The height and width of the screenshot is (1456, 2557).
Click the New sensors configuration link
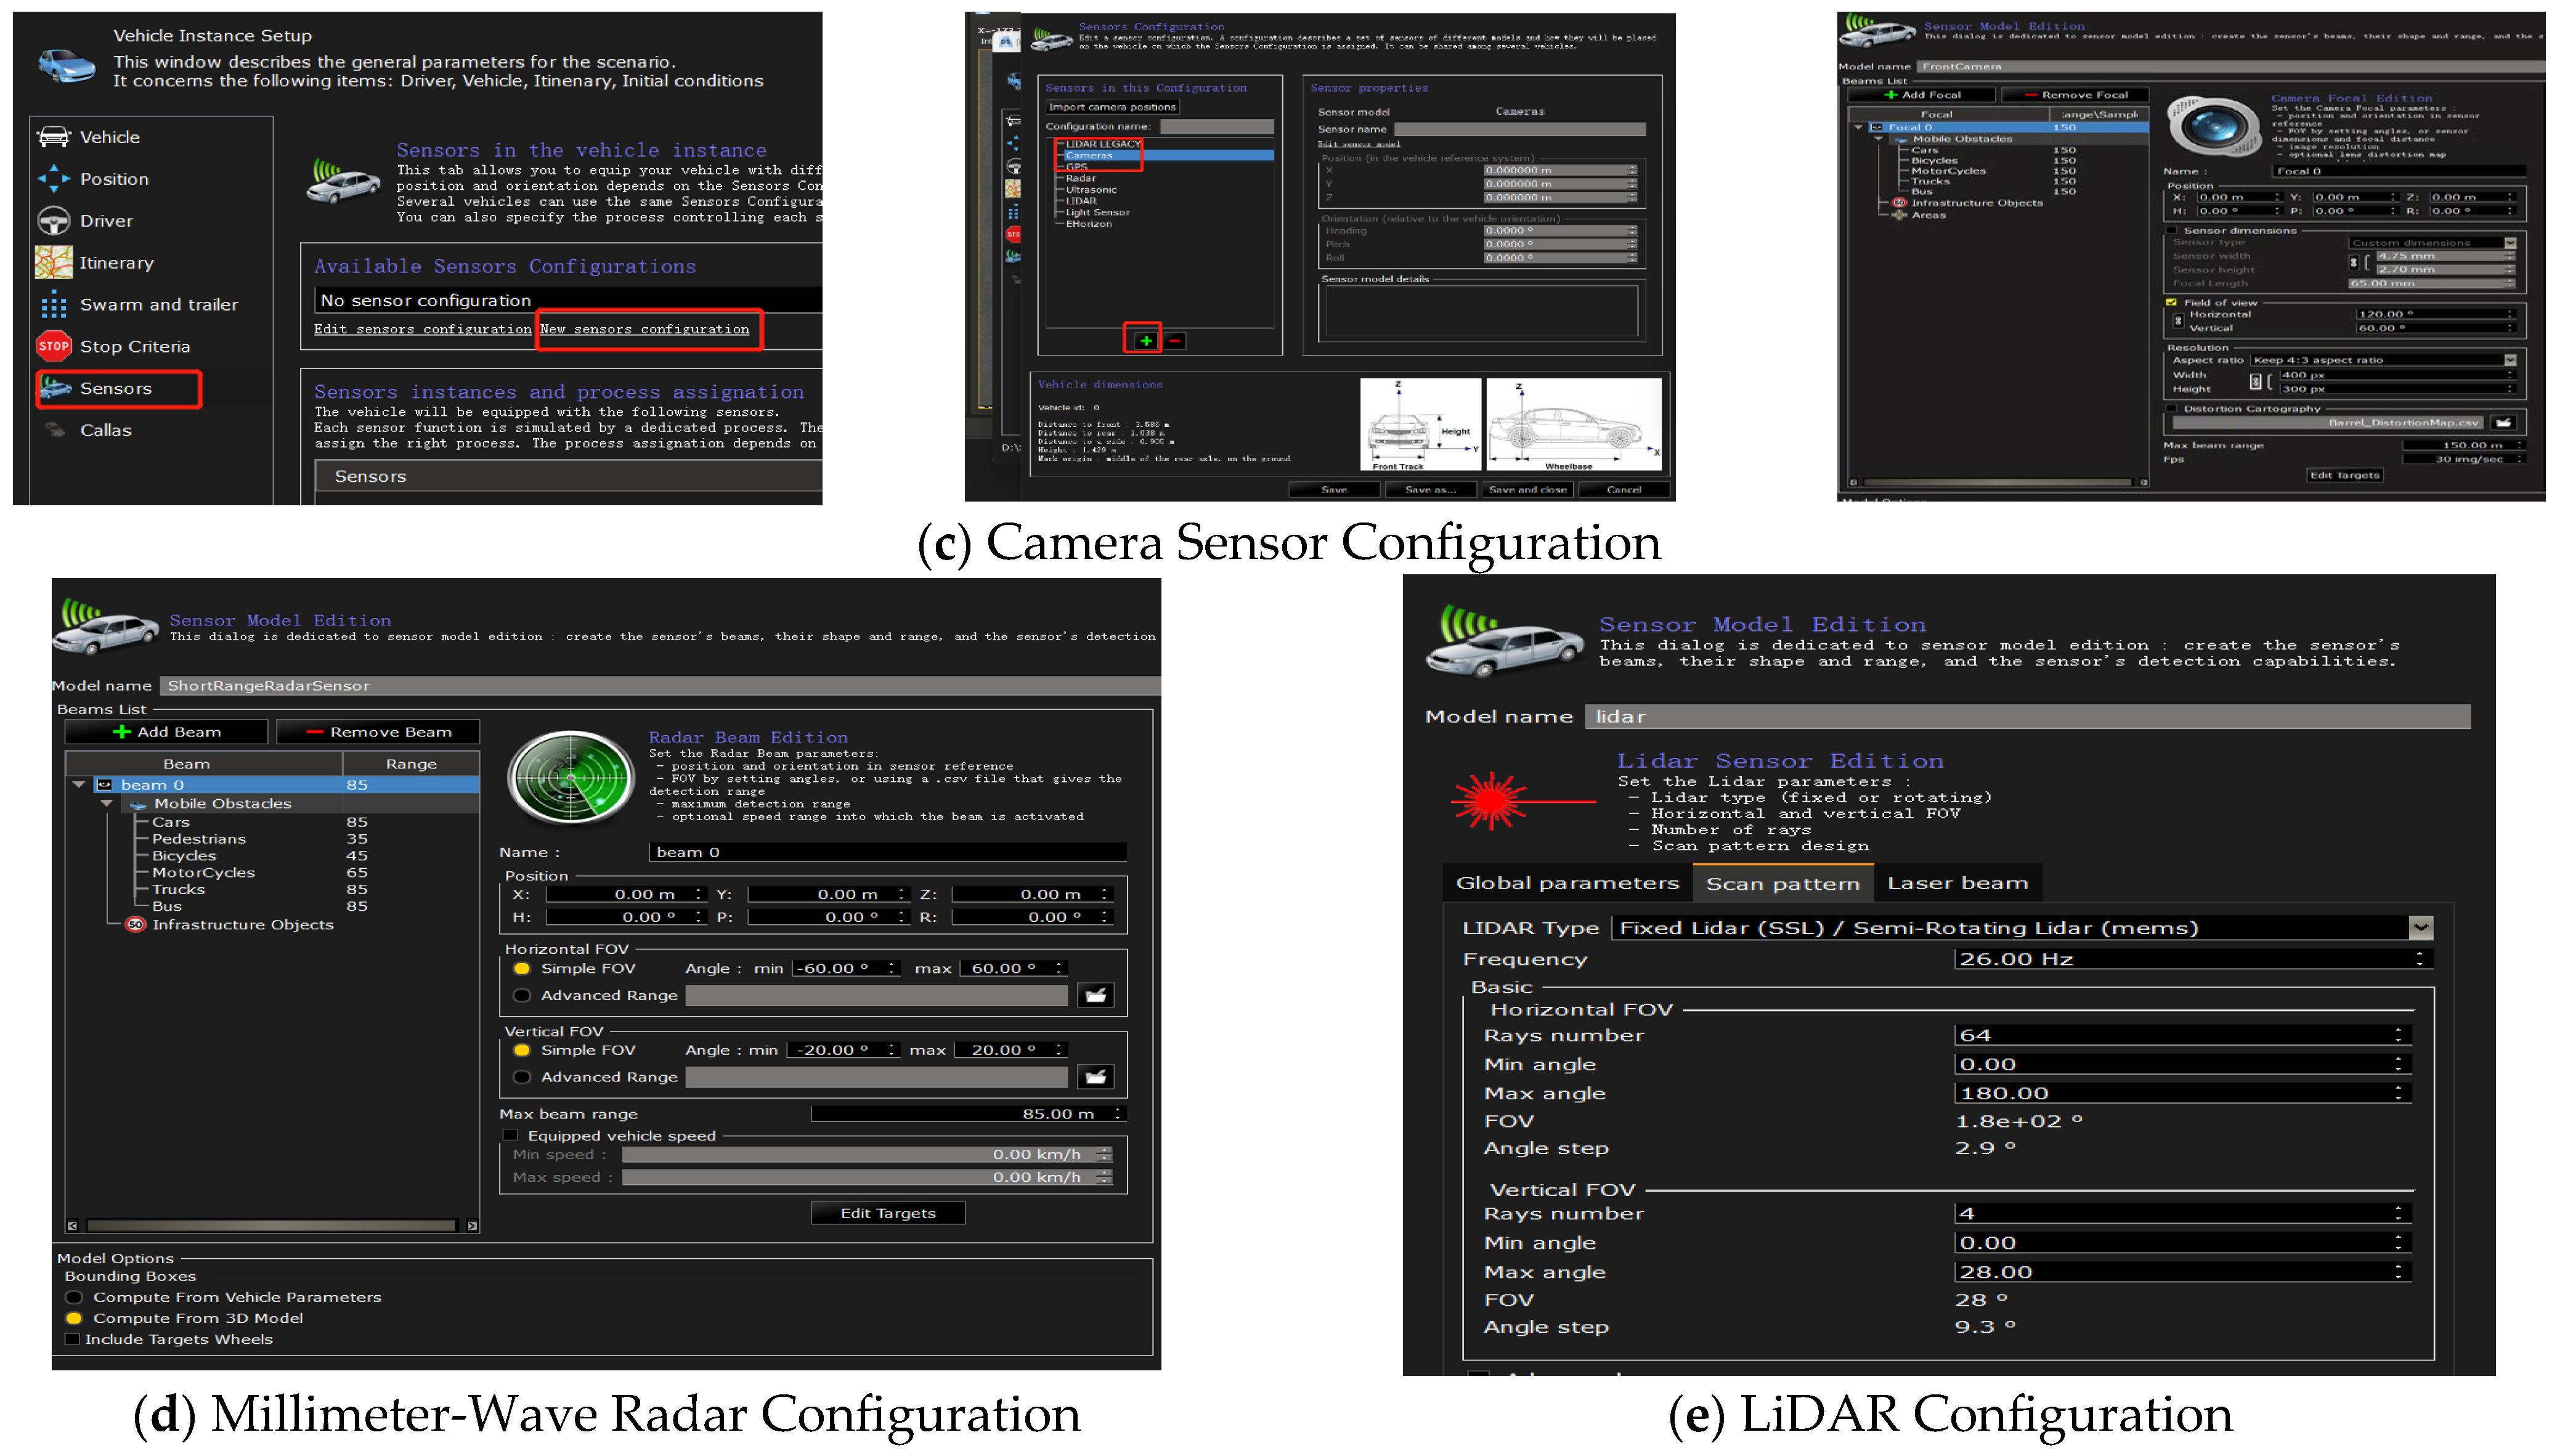[644, 329]
